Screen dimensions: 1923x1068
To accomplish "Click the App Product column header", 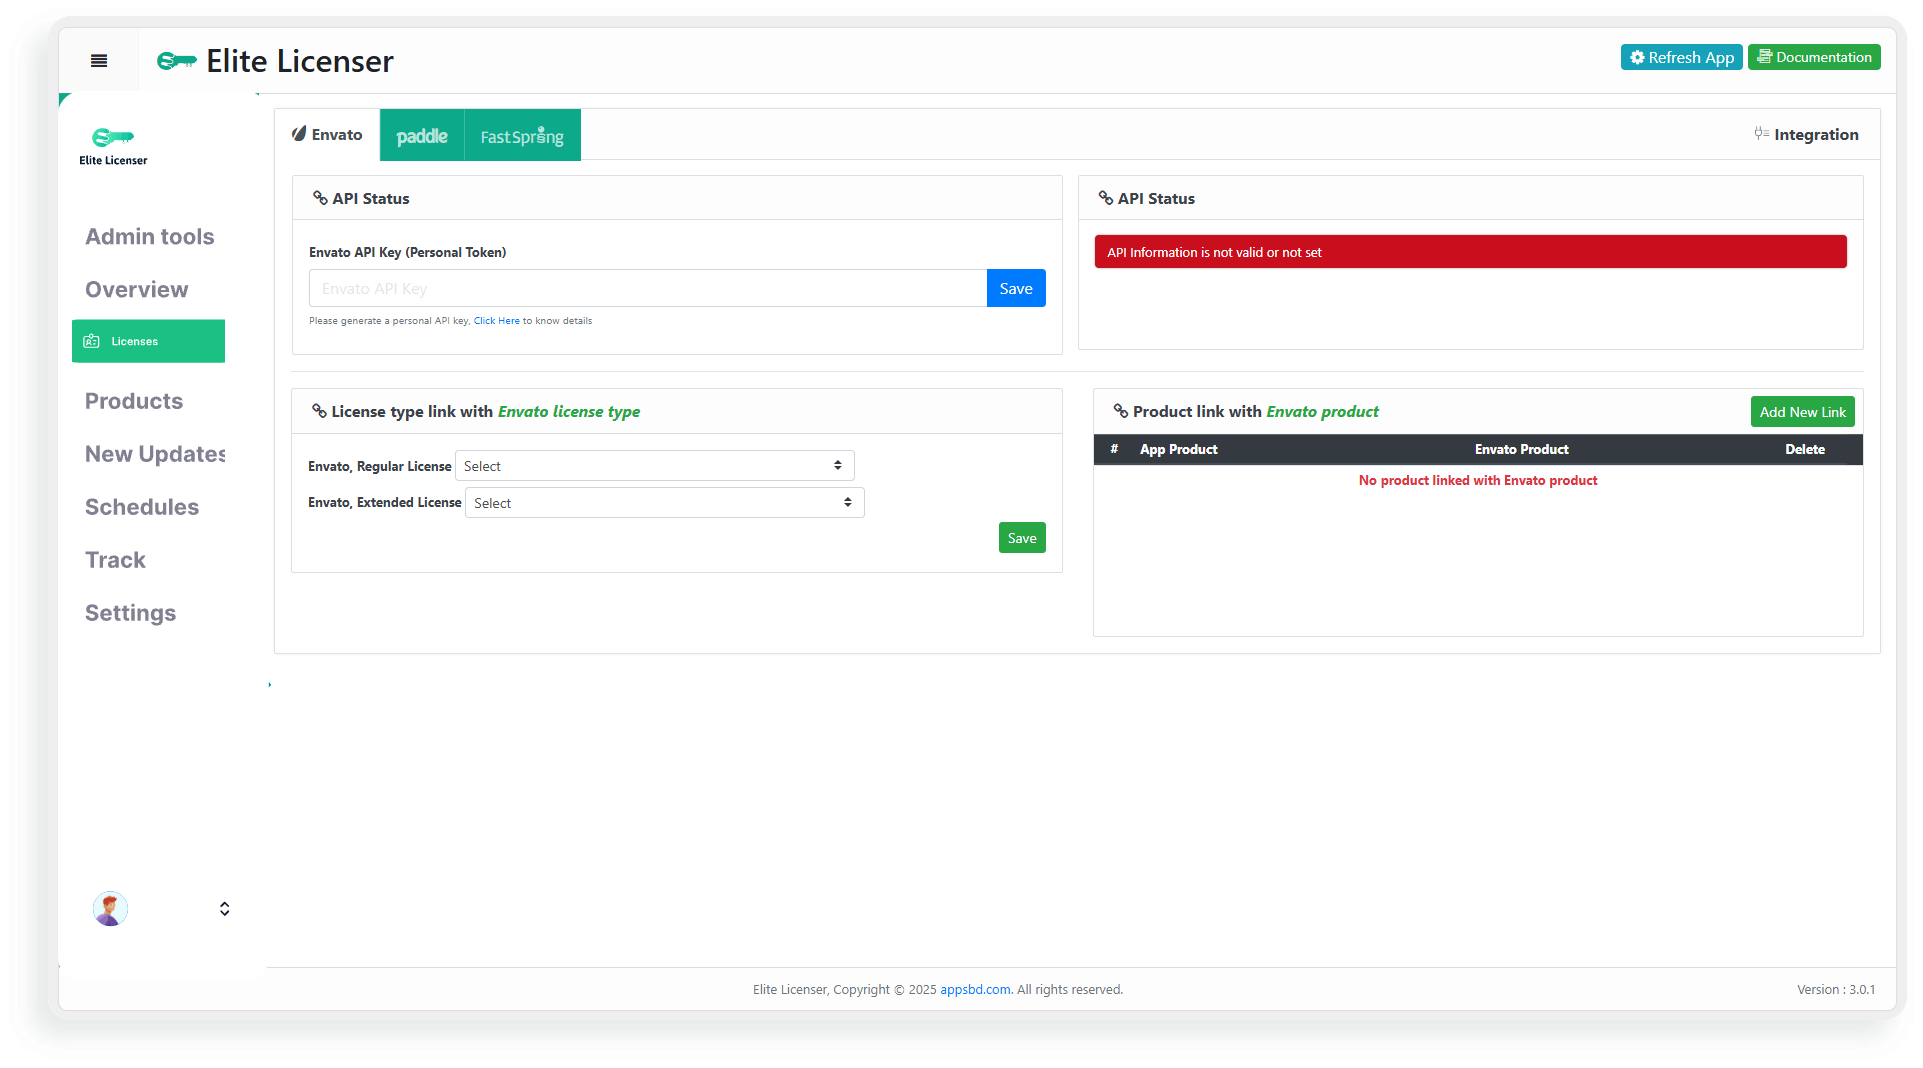I will (x=1179, y=450).
